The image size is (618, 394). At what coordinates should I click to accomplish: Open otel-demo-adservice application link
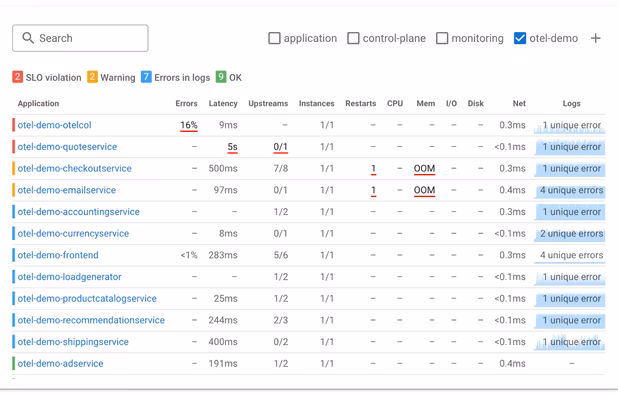60,364
